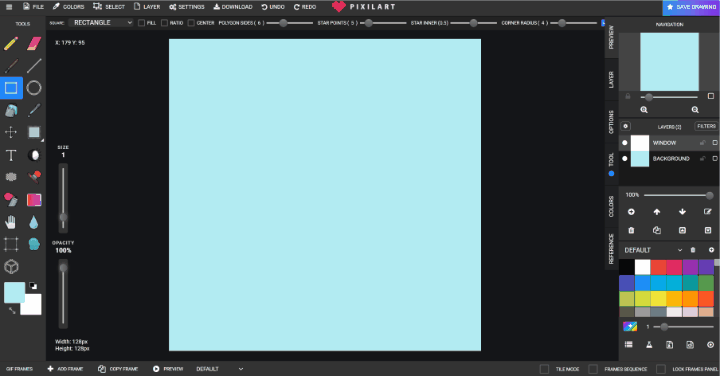Image resolution: width=720 pixels, height=376 pixels.
Task: Open the Settings menu
Action: 187,7
